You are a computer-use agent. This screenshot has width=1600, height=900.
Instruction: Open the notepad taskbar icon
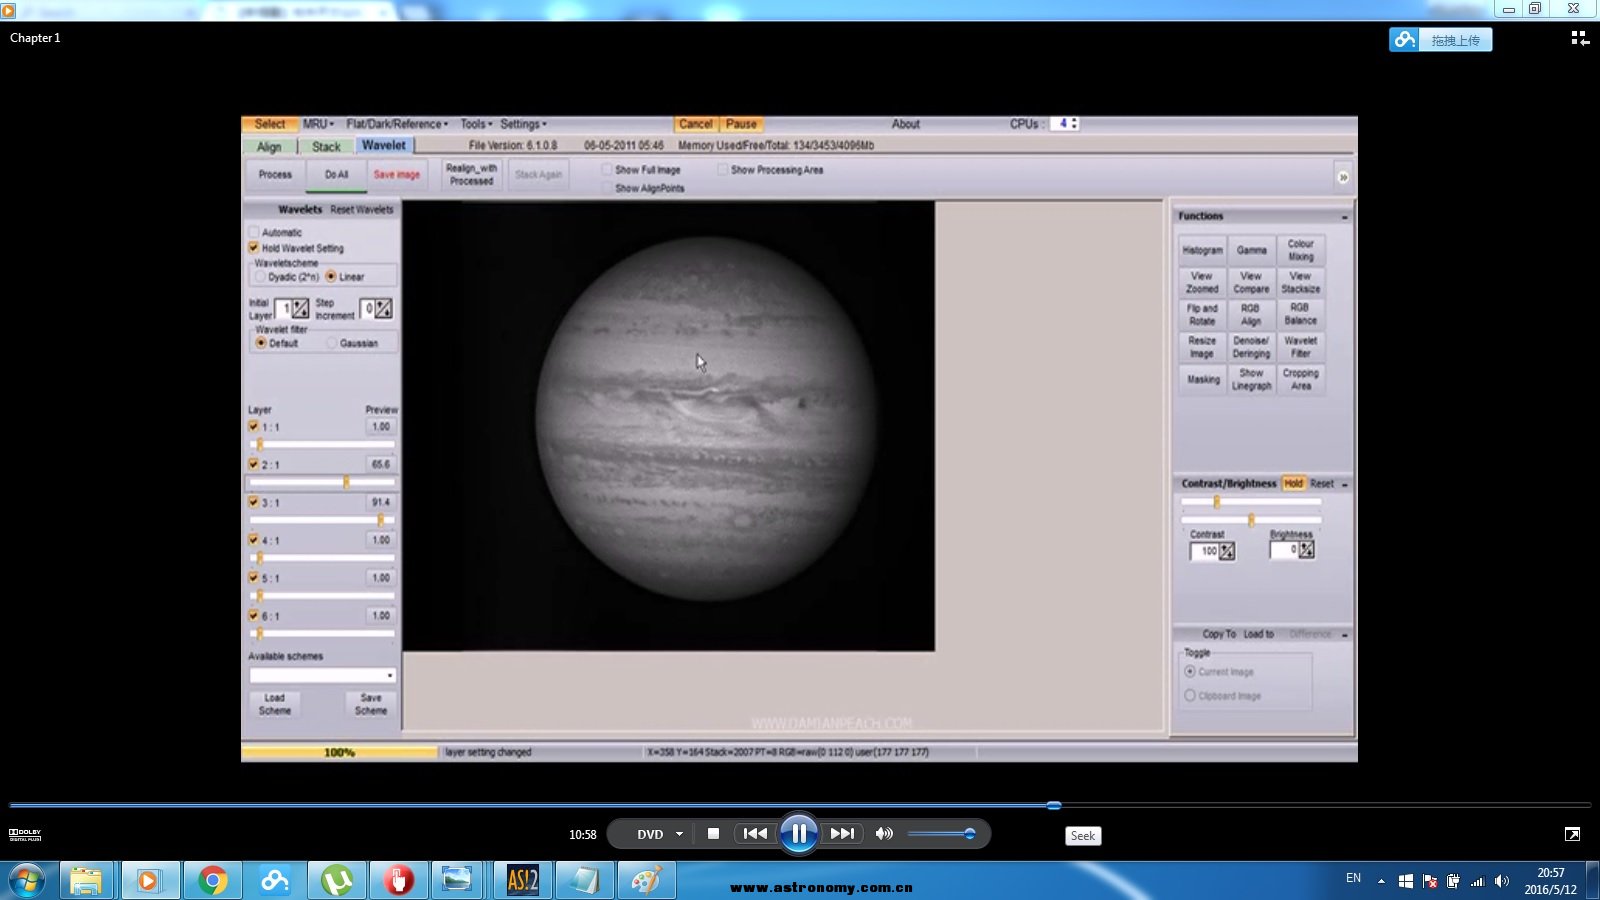tap(584, 881)
